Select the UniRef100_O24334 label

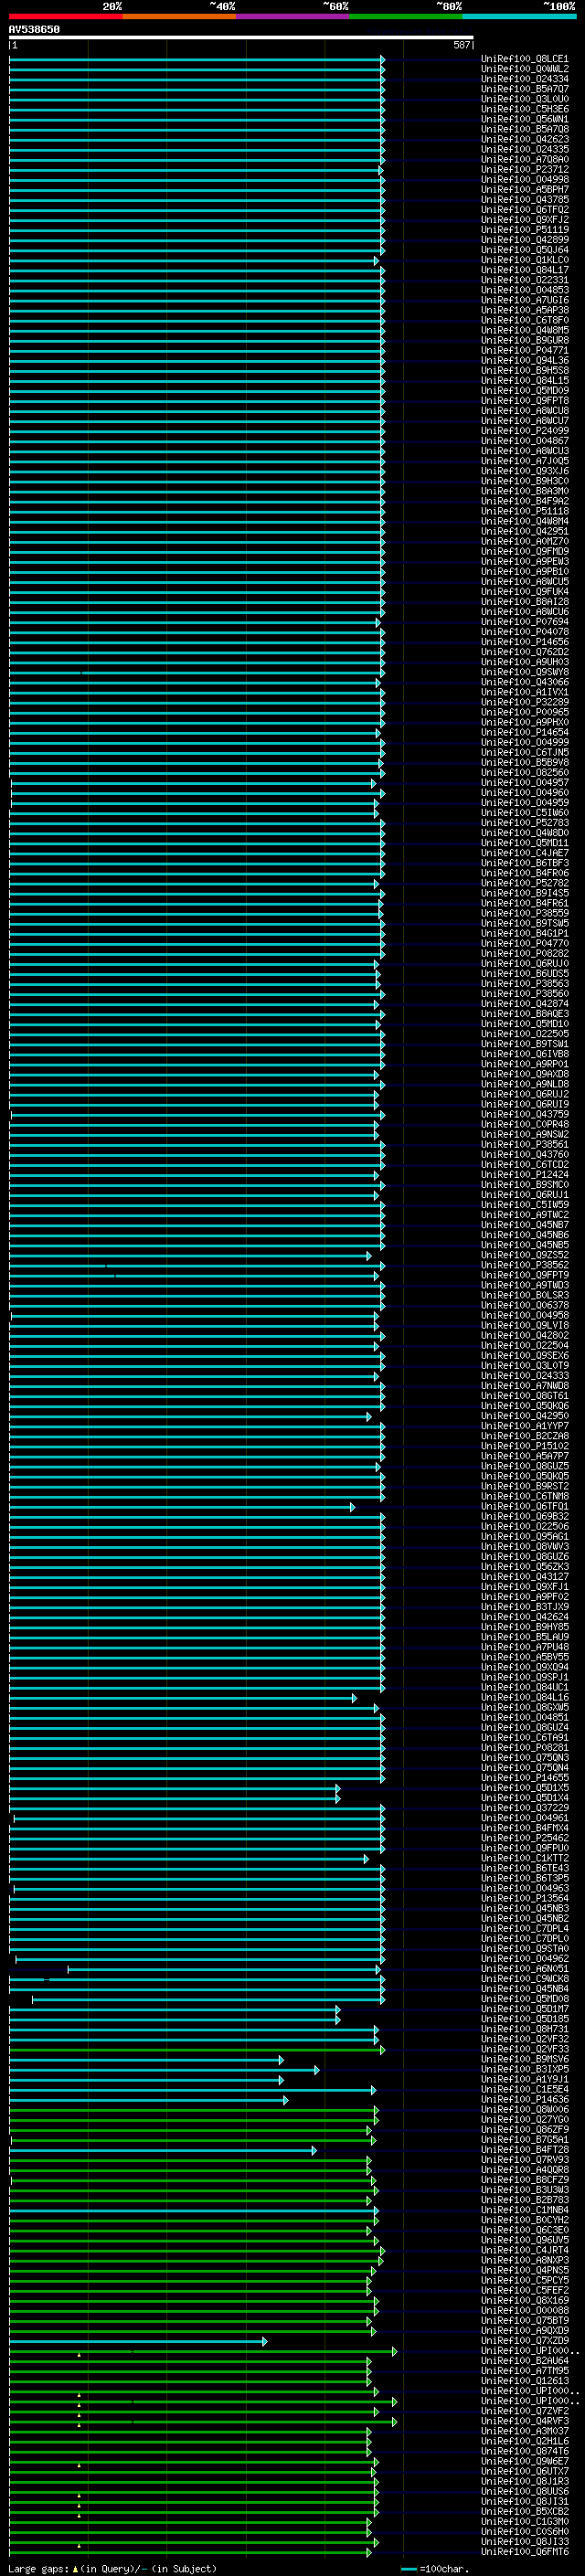coord(525,79)
